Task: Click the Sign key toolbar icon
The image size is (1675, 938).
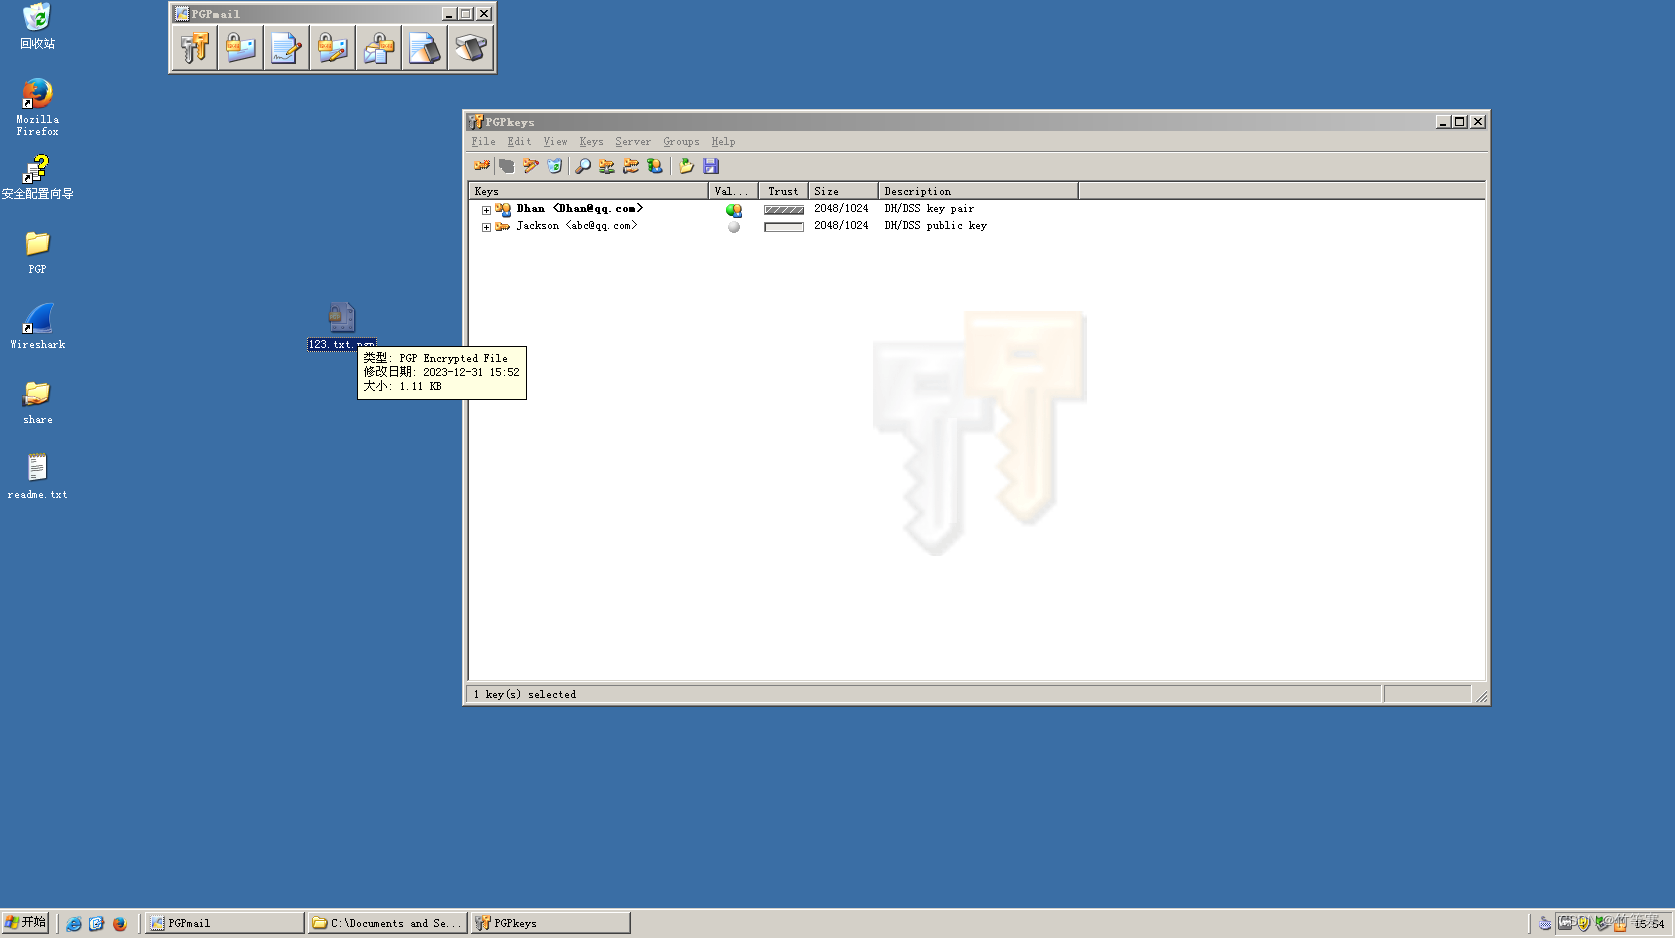Action: [531, 166]
